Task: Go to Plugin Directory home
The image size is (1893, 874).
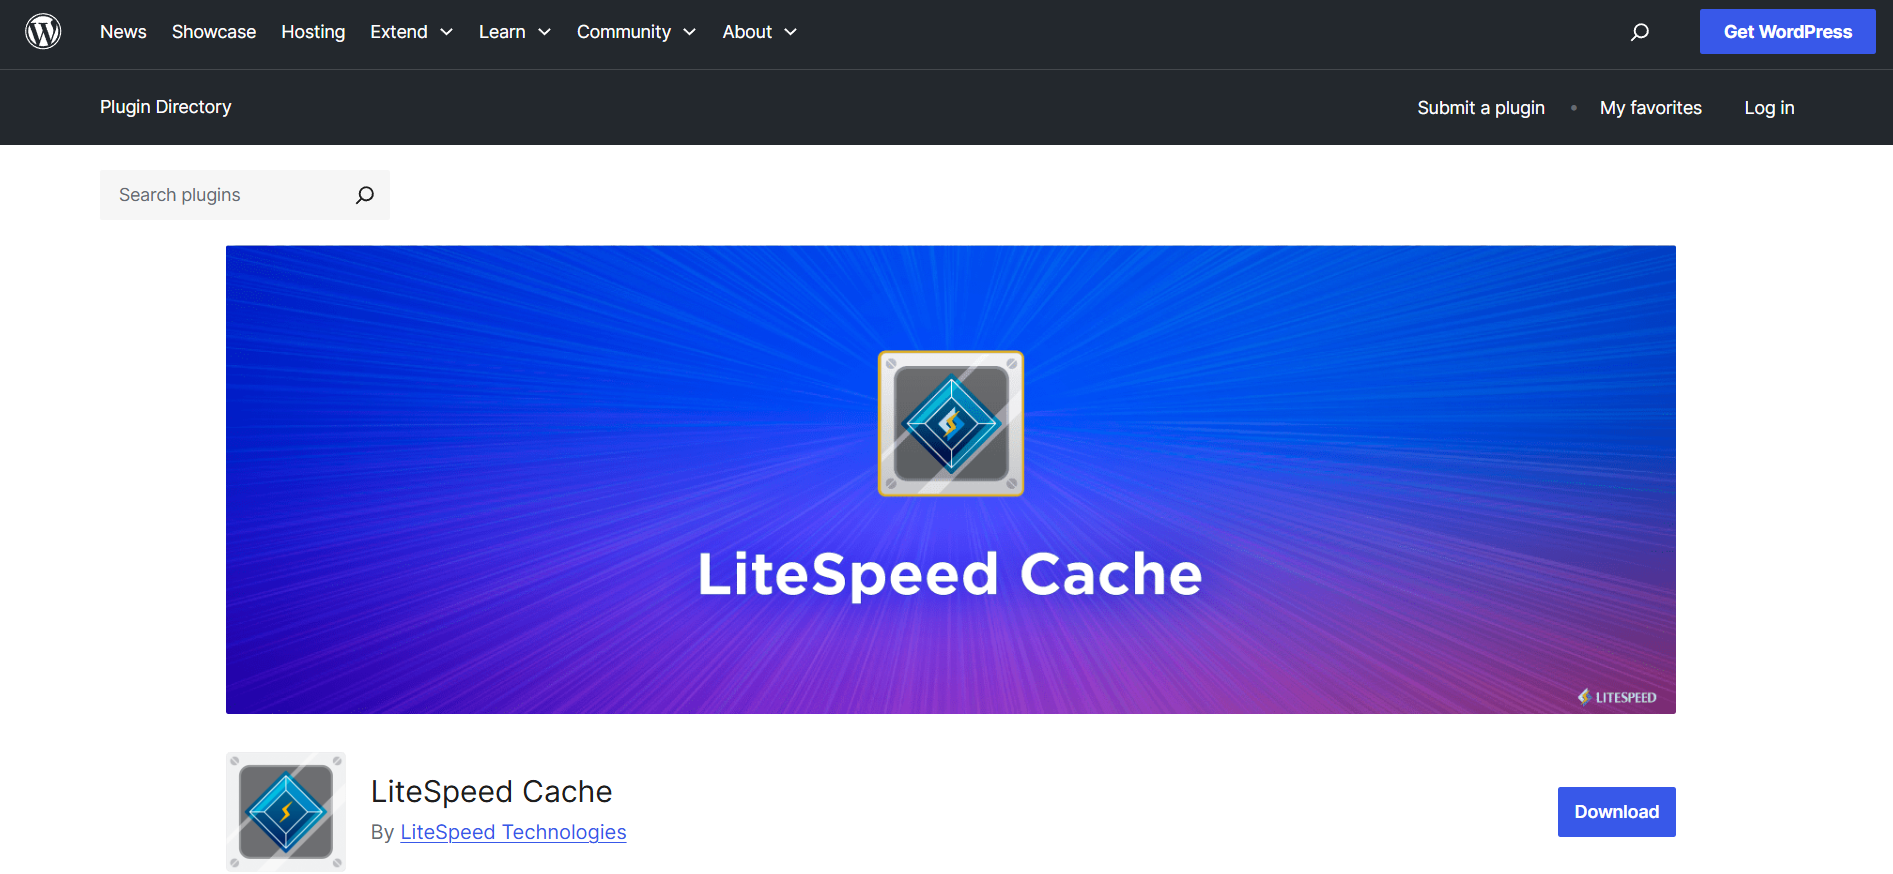Action: point(166,107)
